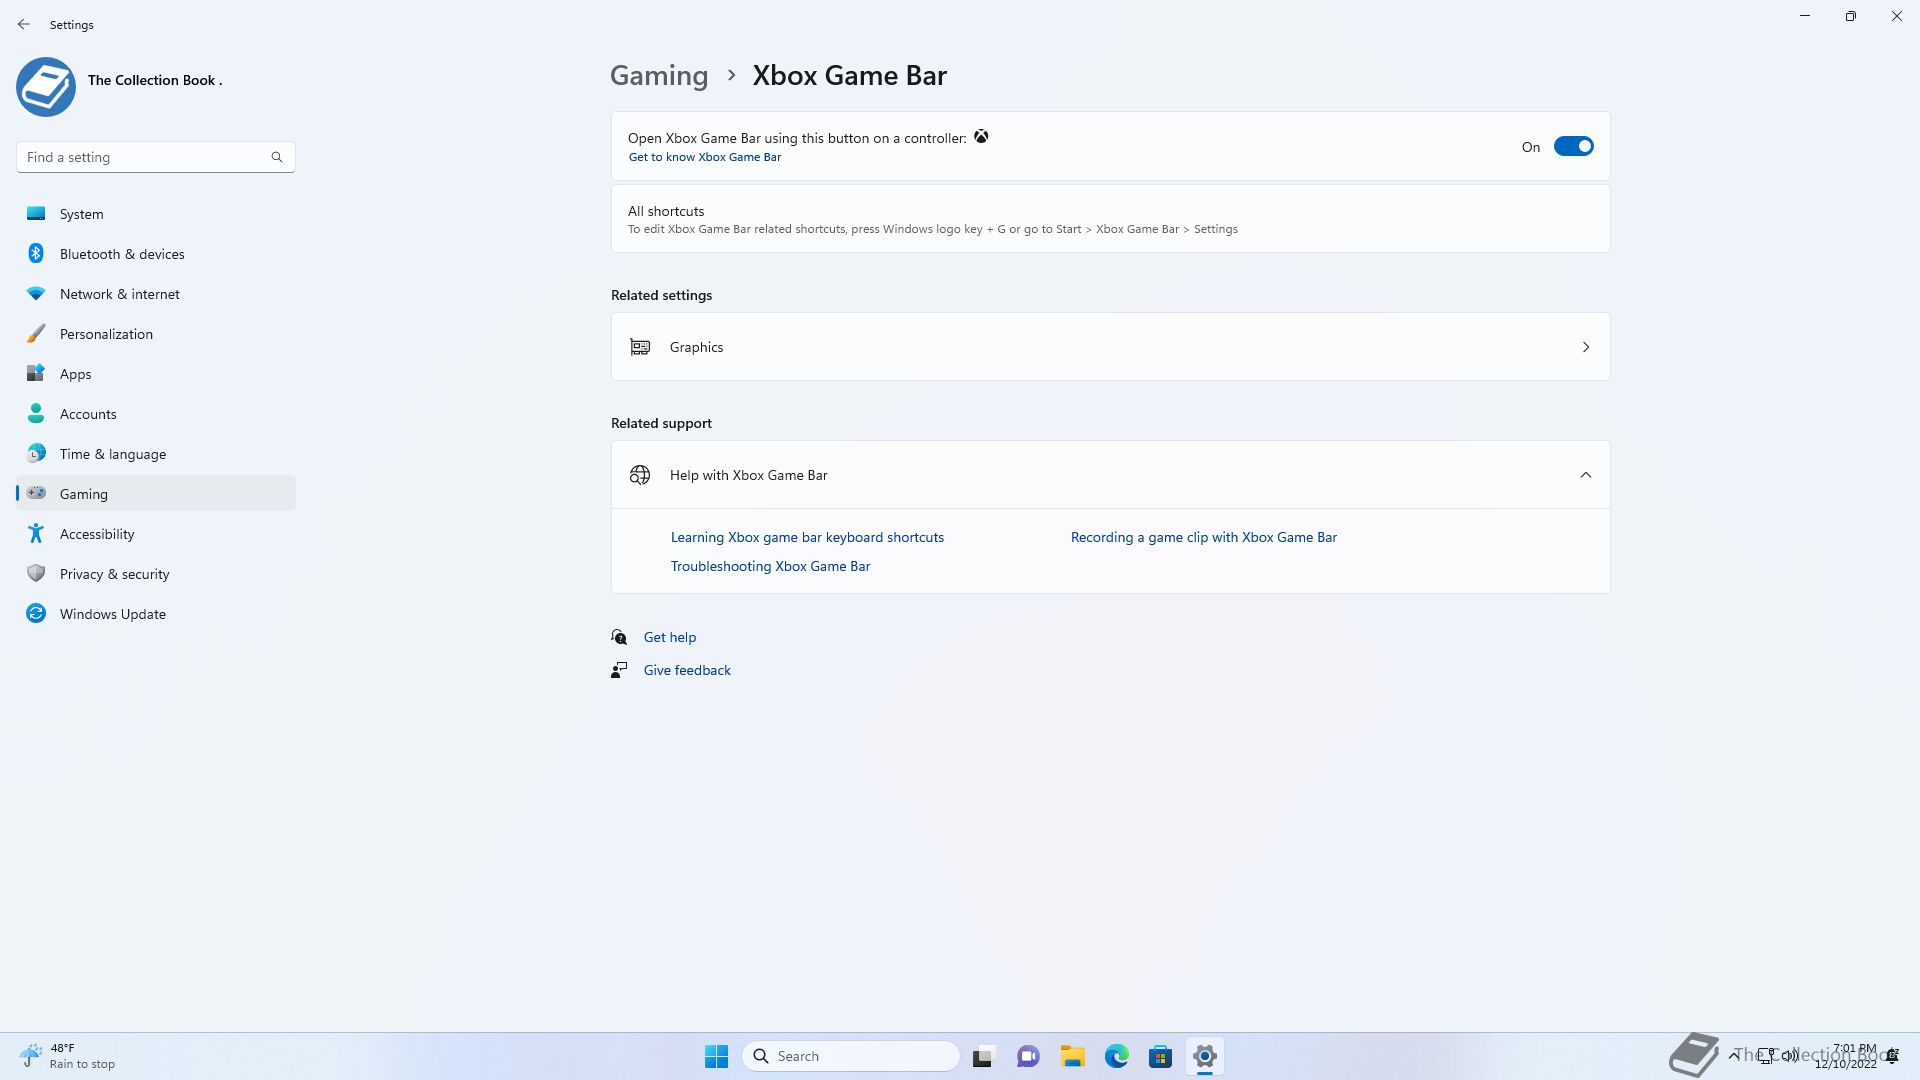
Task: Go to Network & internet
Action: pyautogui.click(x=156, y=294)
